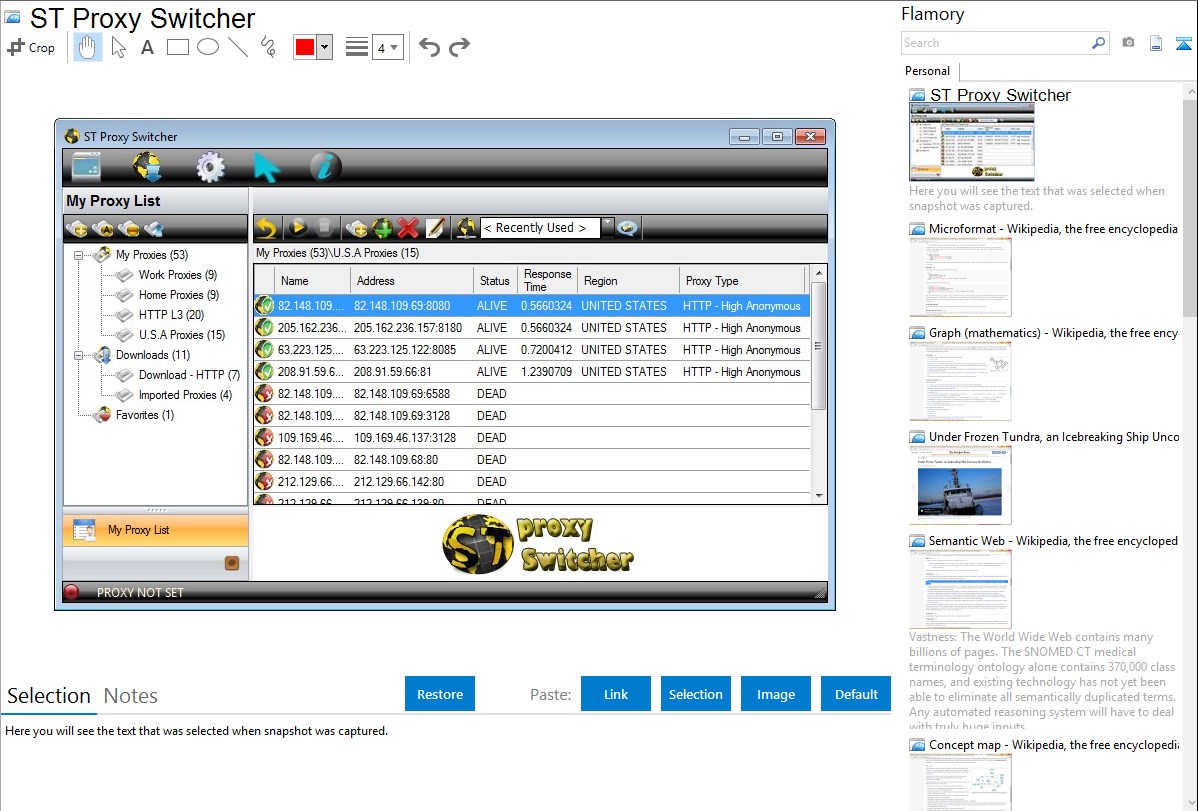Open the settings gear in Proxy Switcher

(x=210, y=167)
